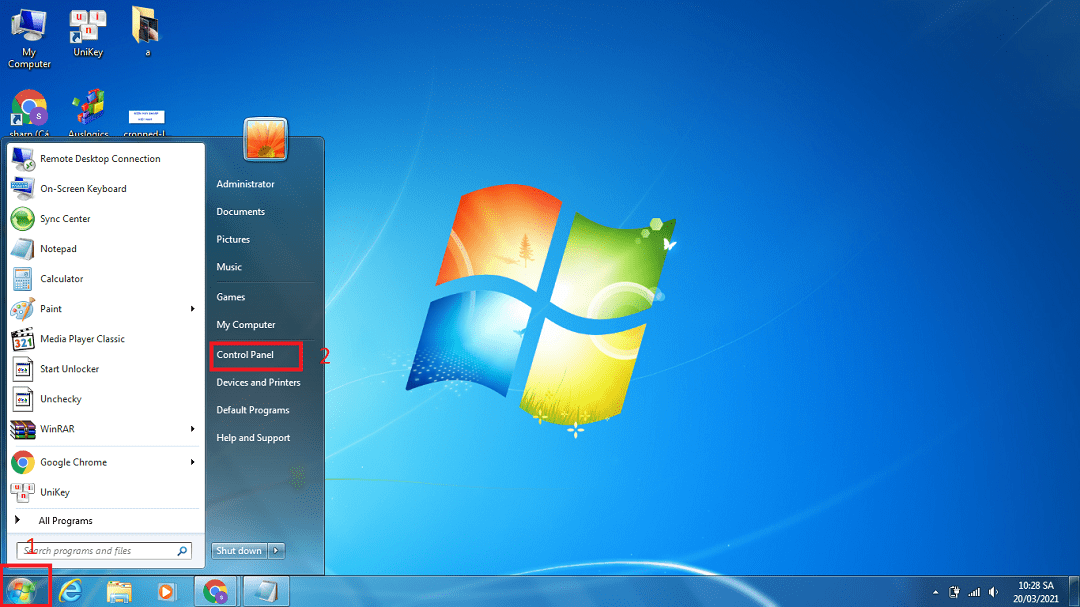Open Internet Explorer on the taskbar
The width and height of the screenshot is (1080, 607).
pos(70,591)
